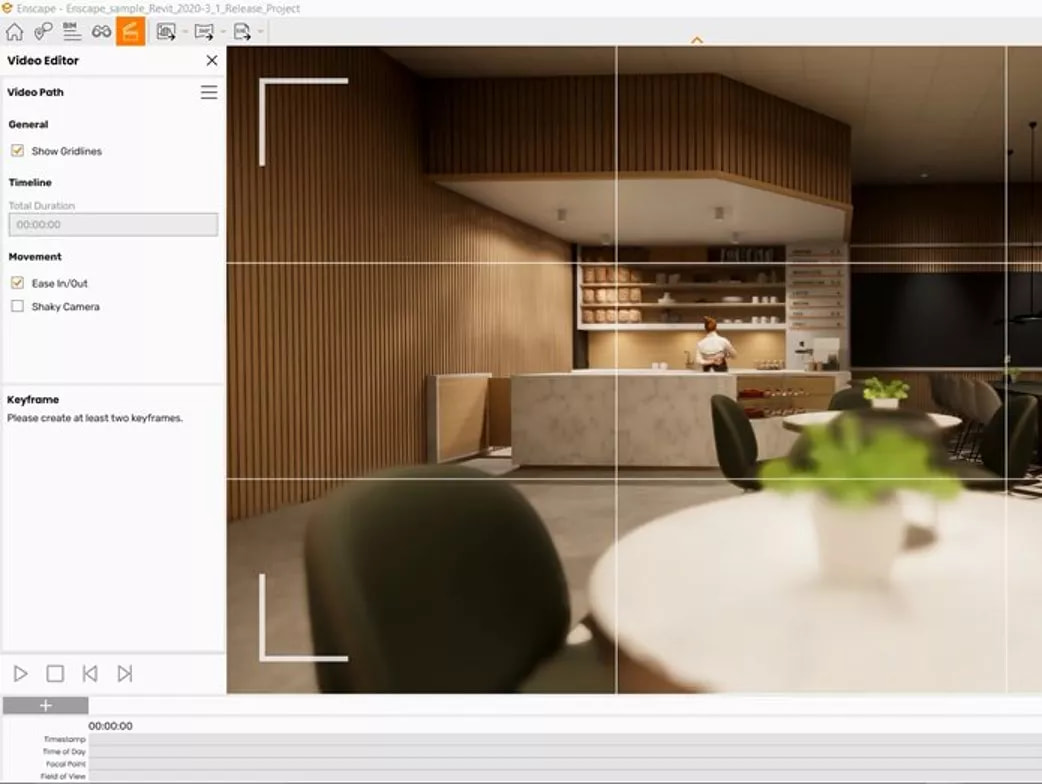
Task: Click the Total Duration time field
Action: [113, 225]
